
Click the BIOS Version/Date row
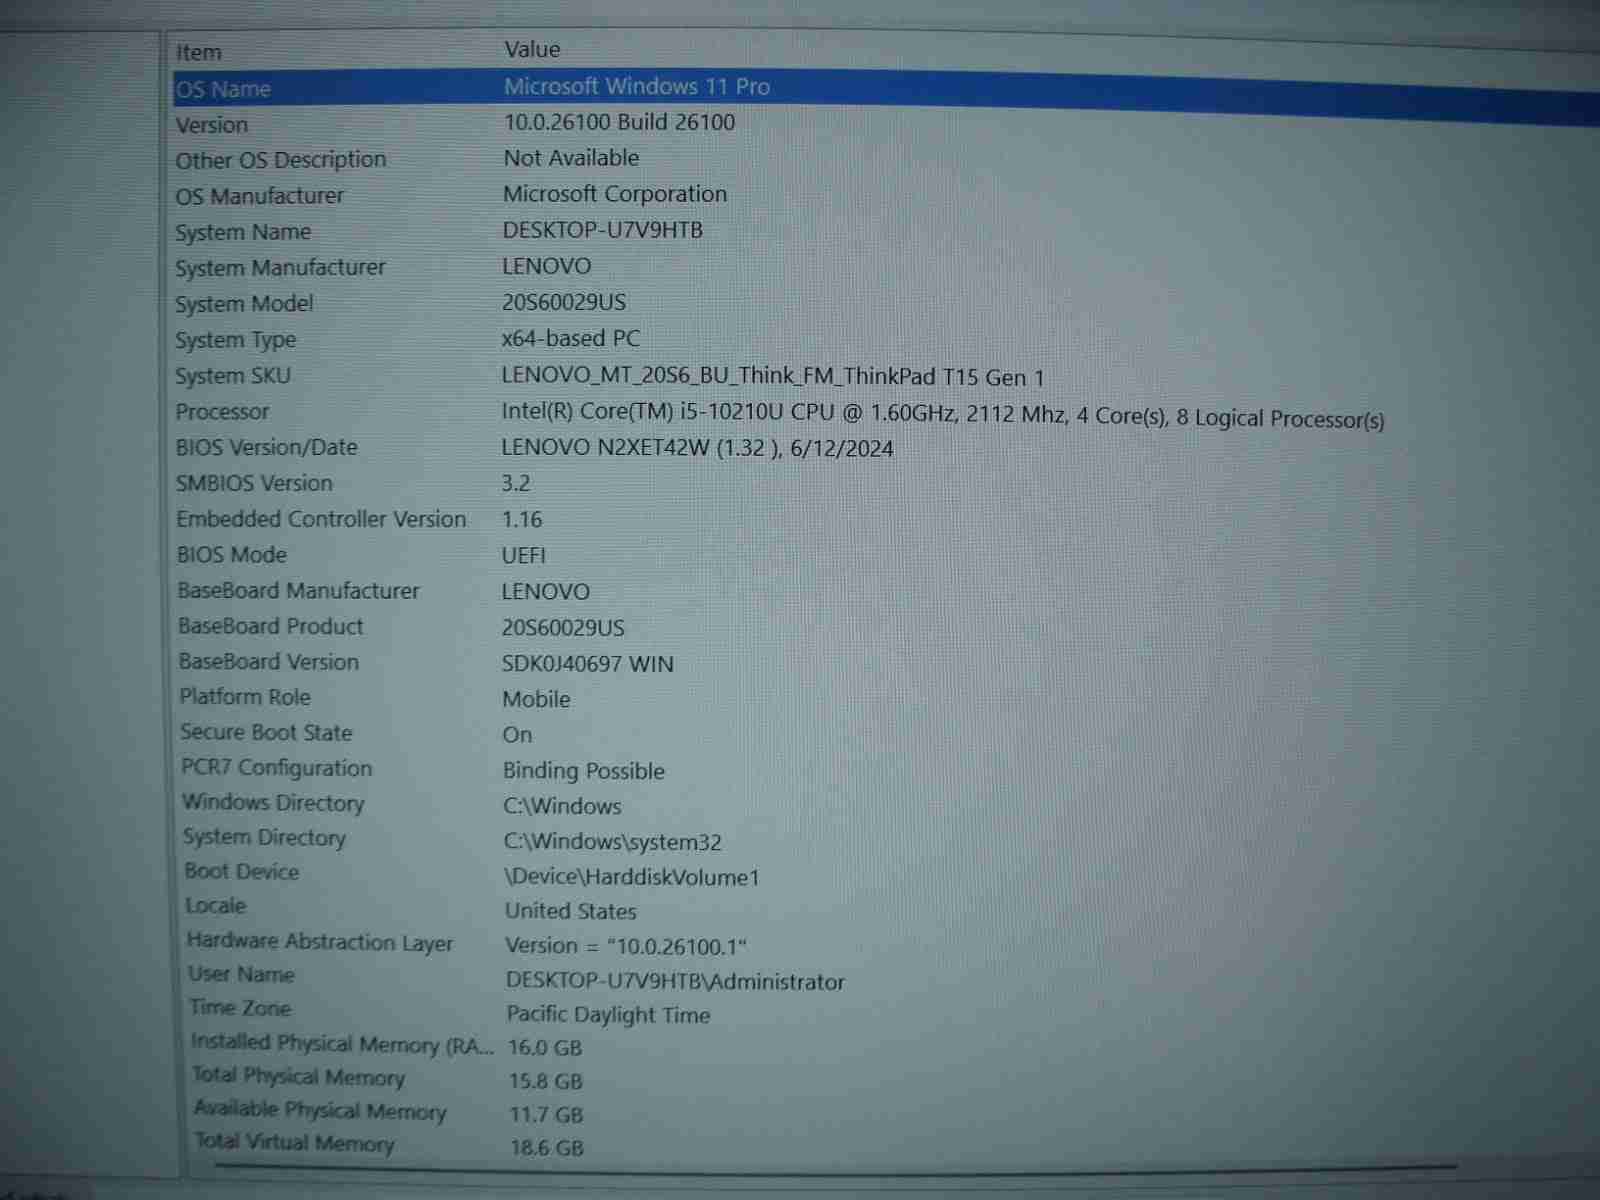tap(267, 447)
